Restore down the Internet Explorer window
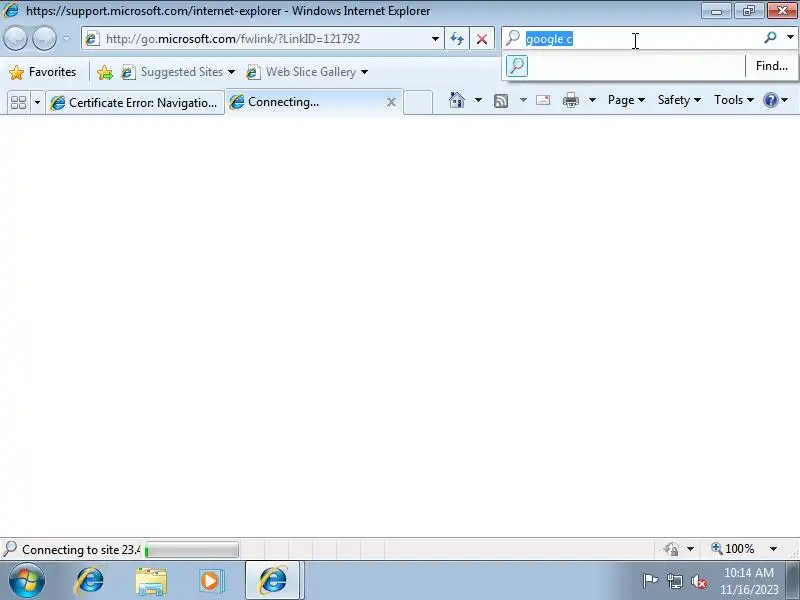This screenshot has width=800, height=600. pos(748,11)
